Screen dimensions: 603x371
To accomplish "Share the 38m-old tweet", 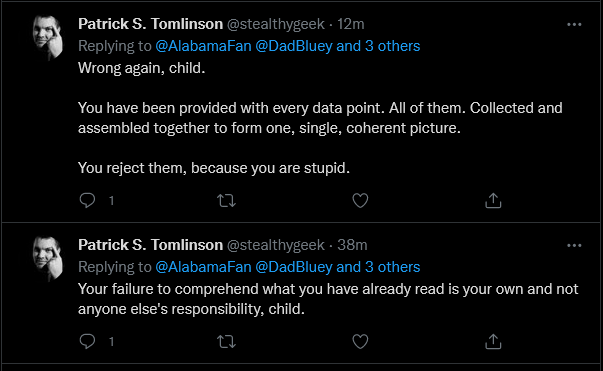I will 493,341.
